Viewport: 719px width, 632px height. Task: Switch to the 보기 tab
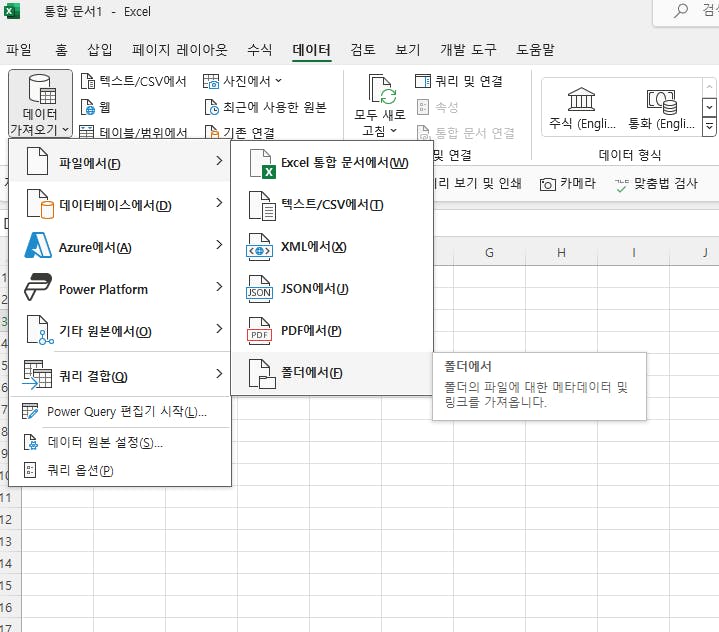pyautogui.click(x=408, y=50)
